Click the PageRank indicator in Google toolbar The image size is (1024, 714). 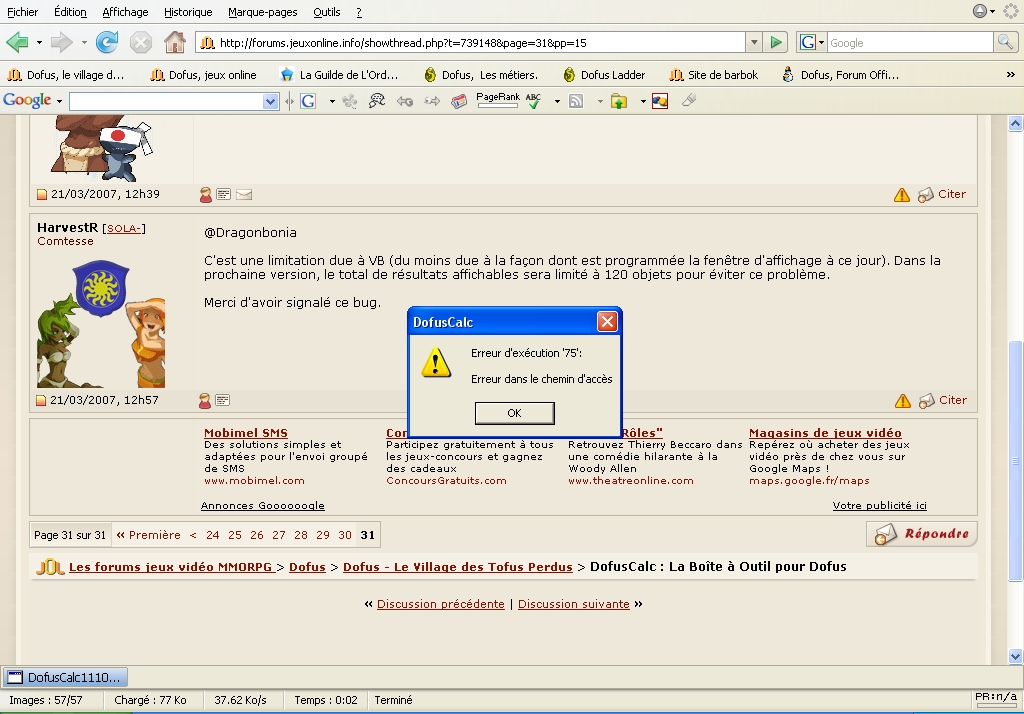498,100
